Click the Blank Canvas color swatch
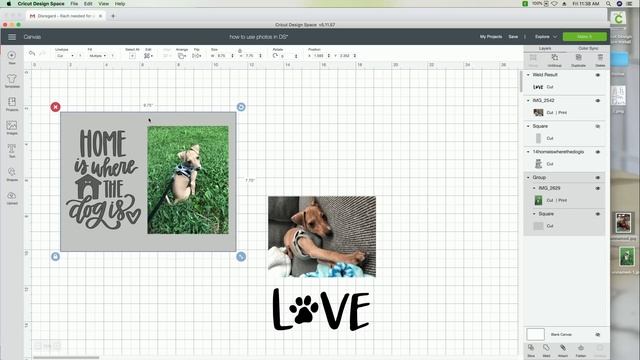 [536, 334]
